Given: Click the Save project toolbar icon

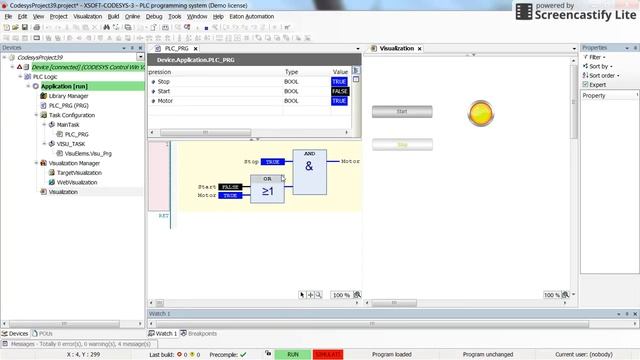Looking at the screenshot, I should [24, 27].
